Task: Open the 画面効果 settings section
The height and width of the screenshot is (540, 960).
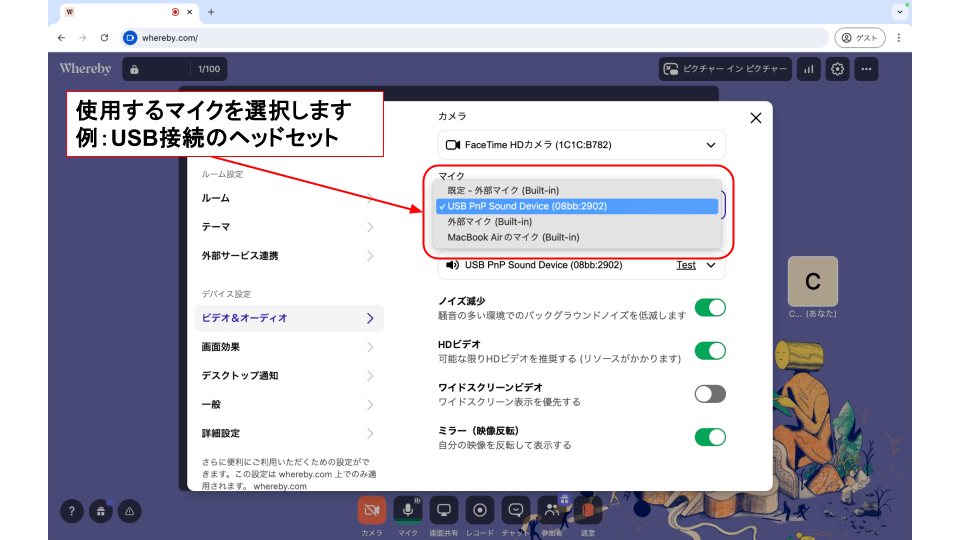Action: coord(288,347)
